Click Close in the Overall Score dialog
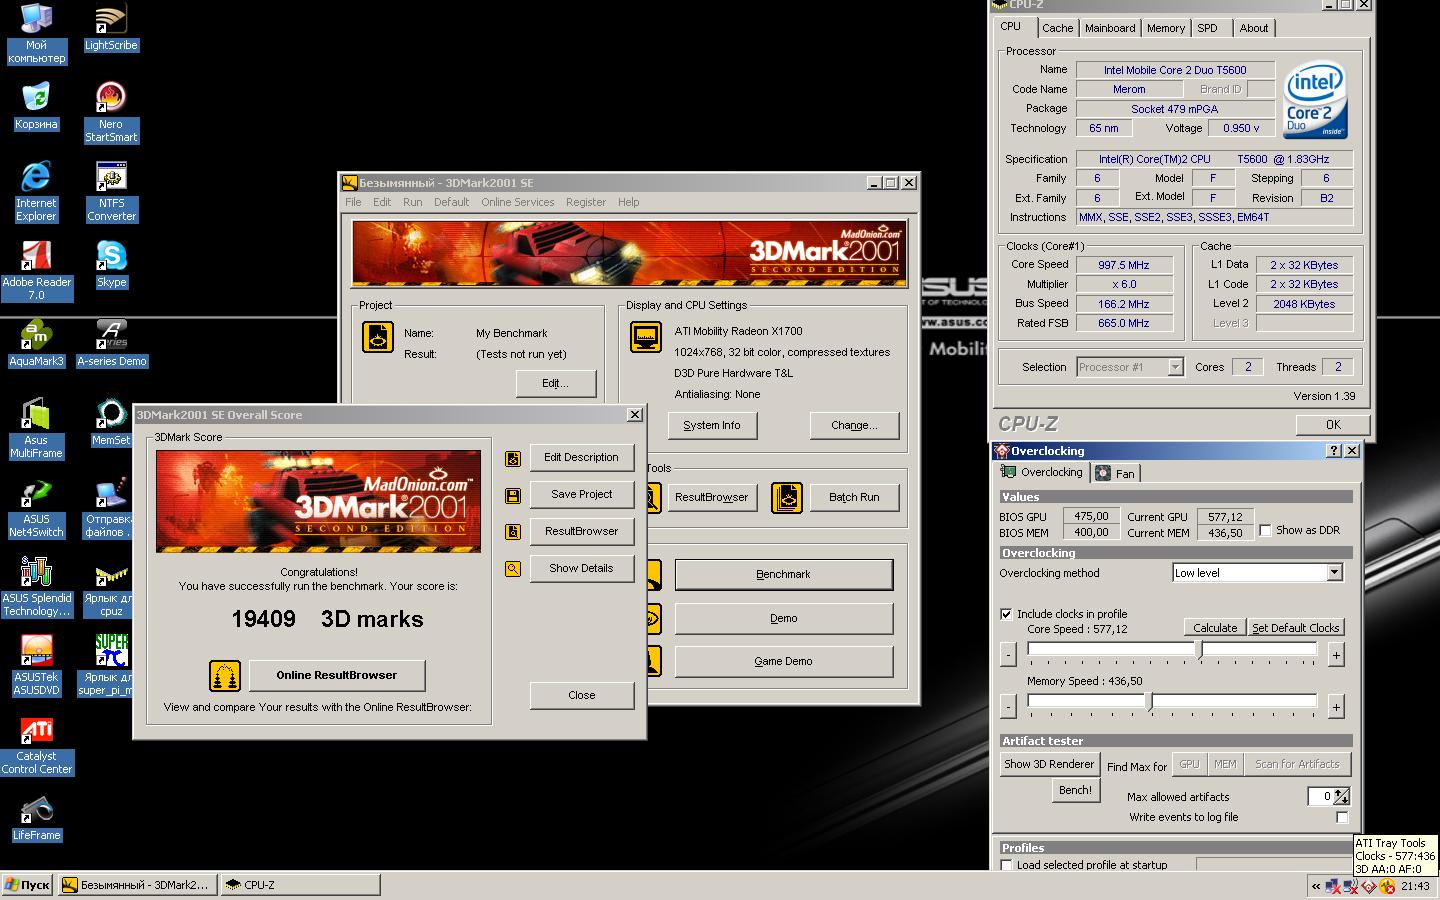1440x900 pixels. 581,696
